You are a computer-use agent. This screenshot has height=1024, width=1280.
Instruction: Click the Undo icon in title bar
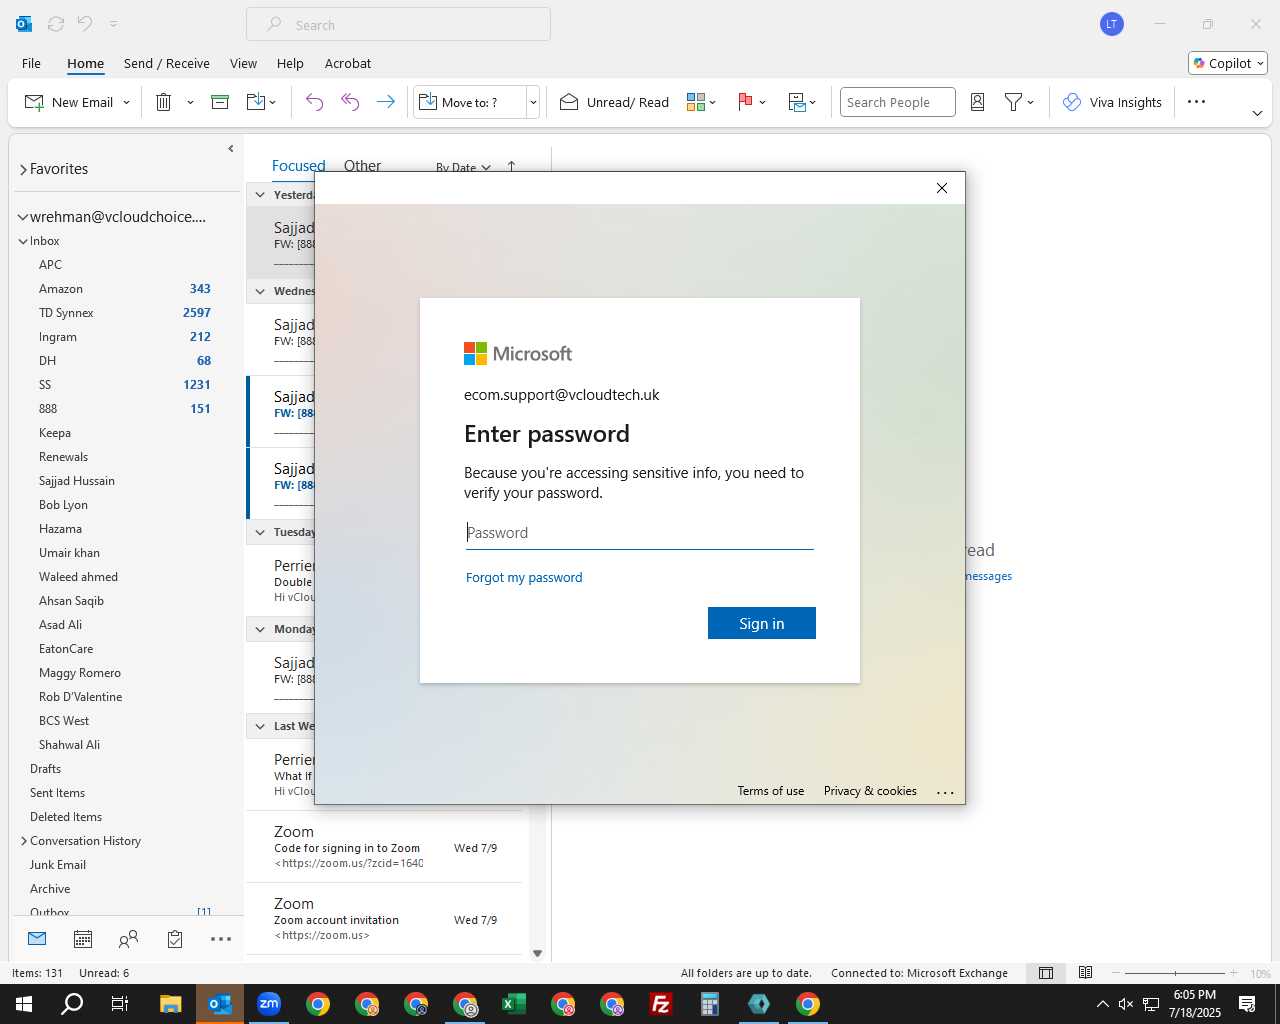85,24
